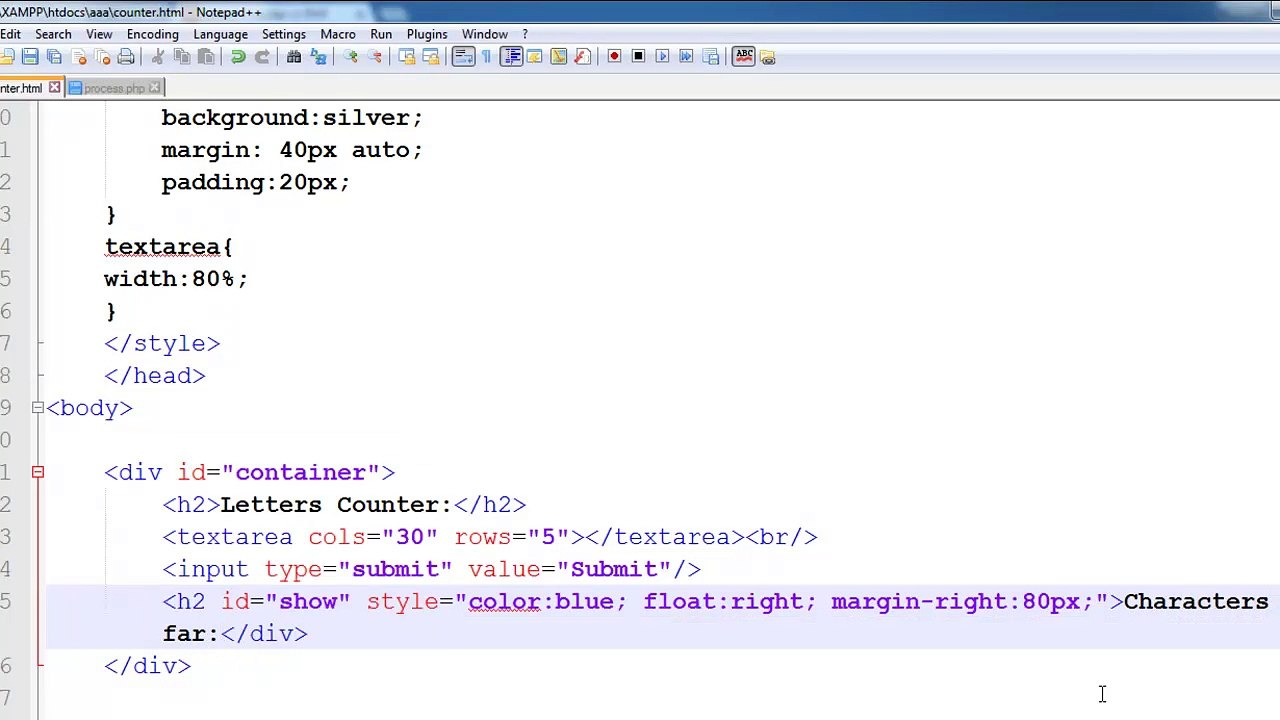The image size is (1280, 720).
Task: Click the '</head>' closing tag
Action: coord(155,376)
